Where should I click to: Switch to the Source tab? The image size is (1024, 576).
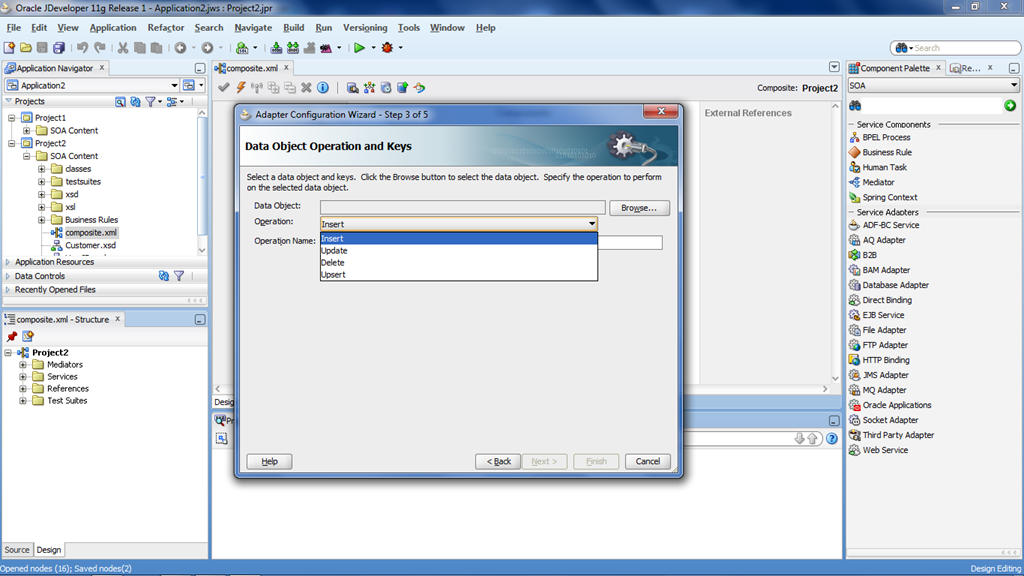pos(17,550)
